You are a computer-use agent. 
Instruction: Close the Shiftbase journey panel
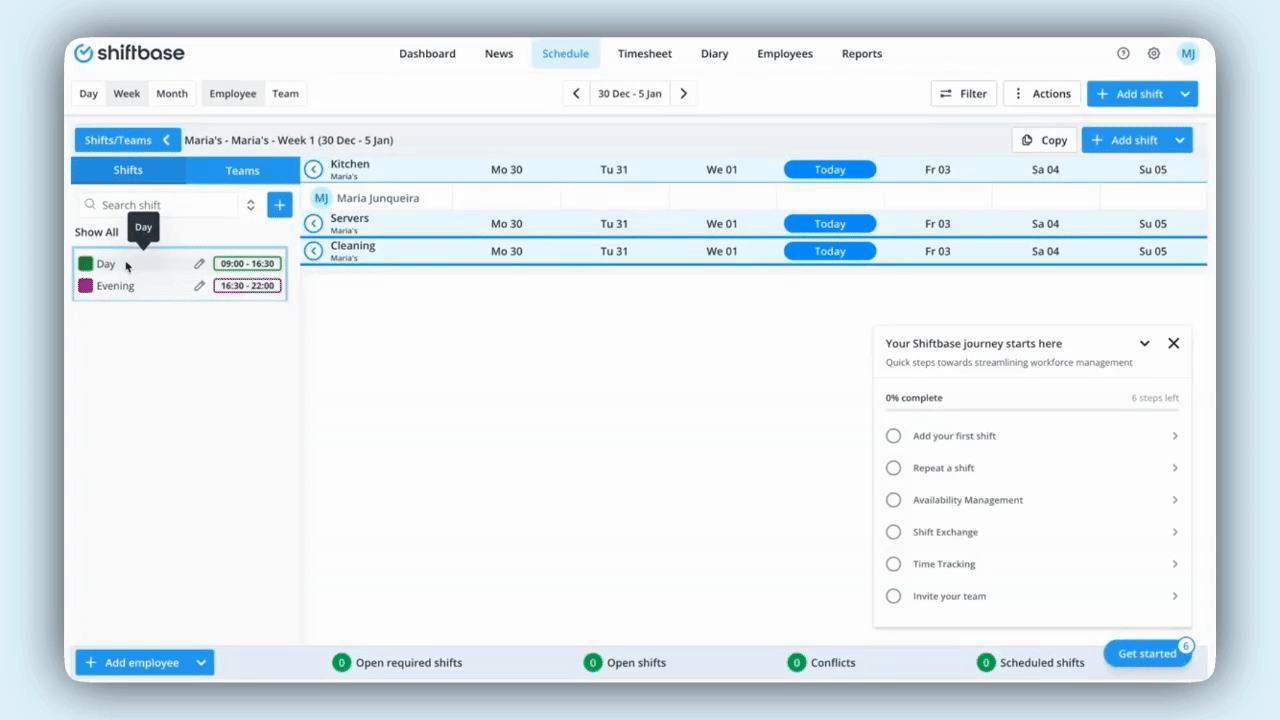pos(1174,343)
